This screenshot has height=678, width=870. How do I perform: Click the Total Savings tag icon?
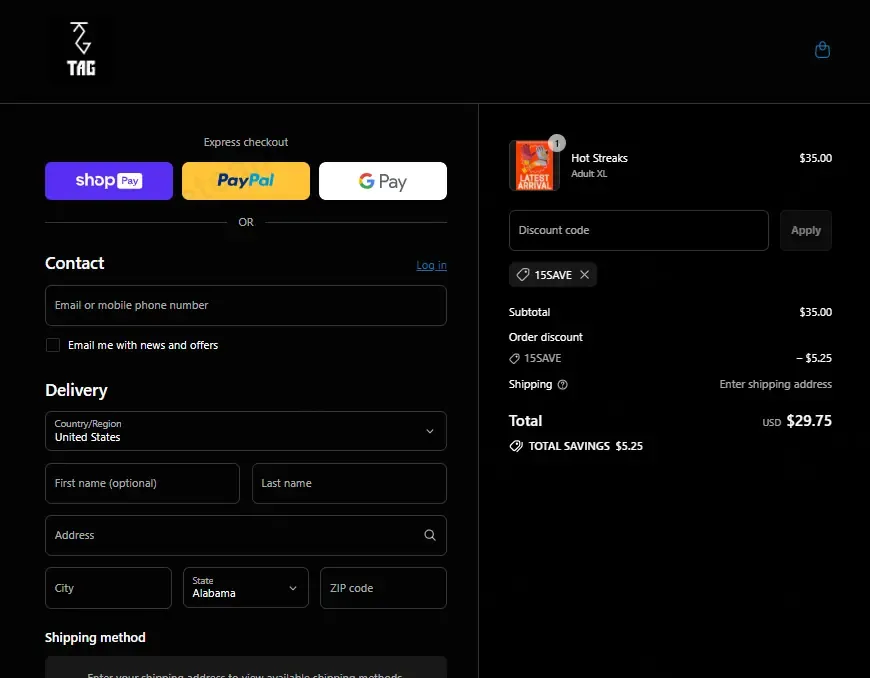516,446
